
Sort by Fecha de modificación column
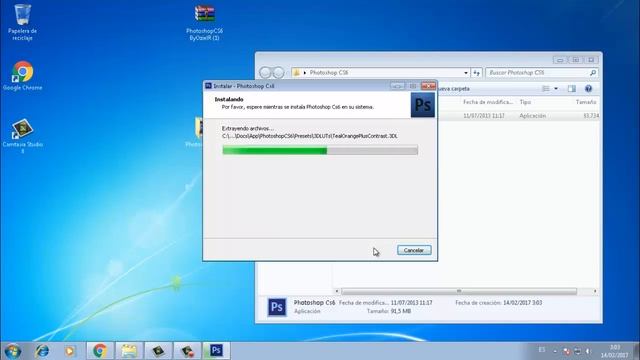point(487,102)
